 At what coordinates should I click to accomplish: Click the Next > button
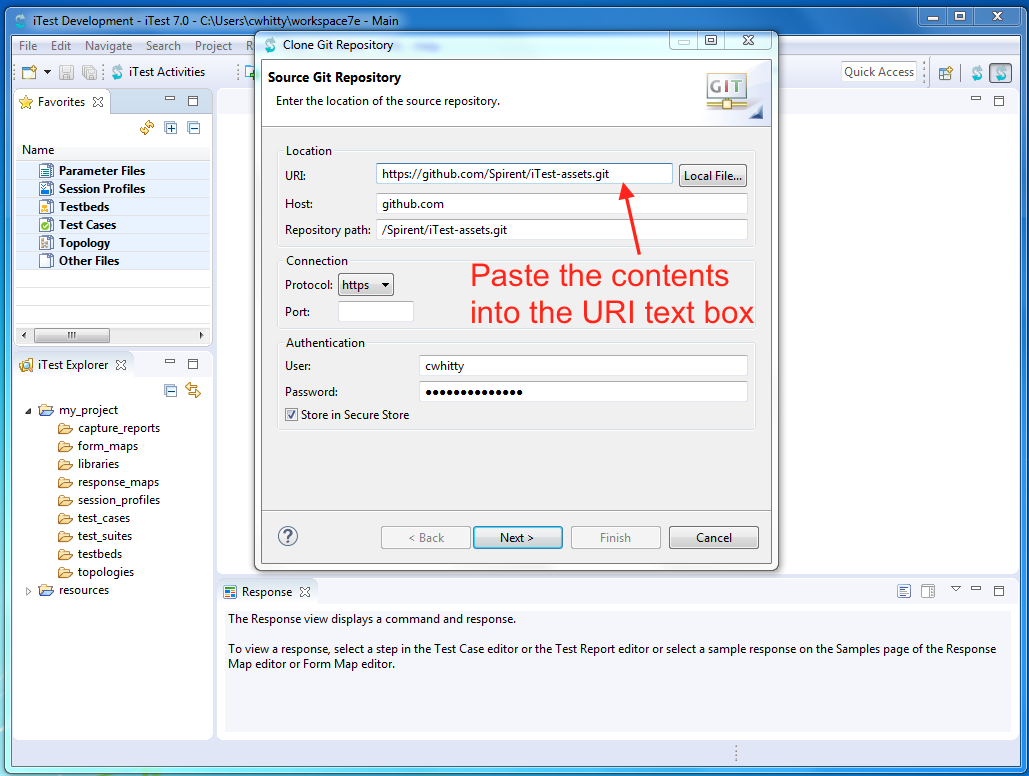click(x=517, y=538)
